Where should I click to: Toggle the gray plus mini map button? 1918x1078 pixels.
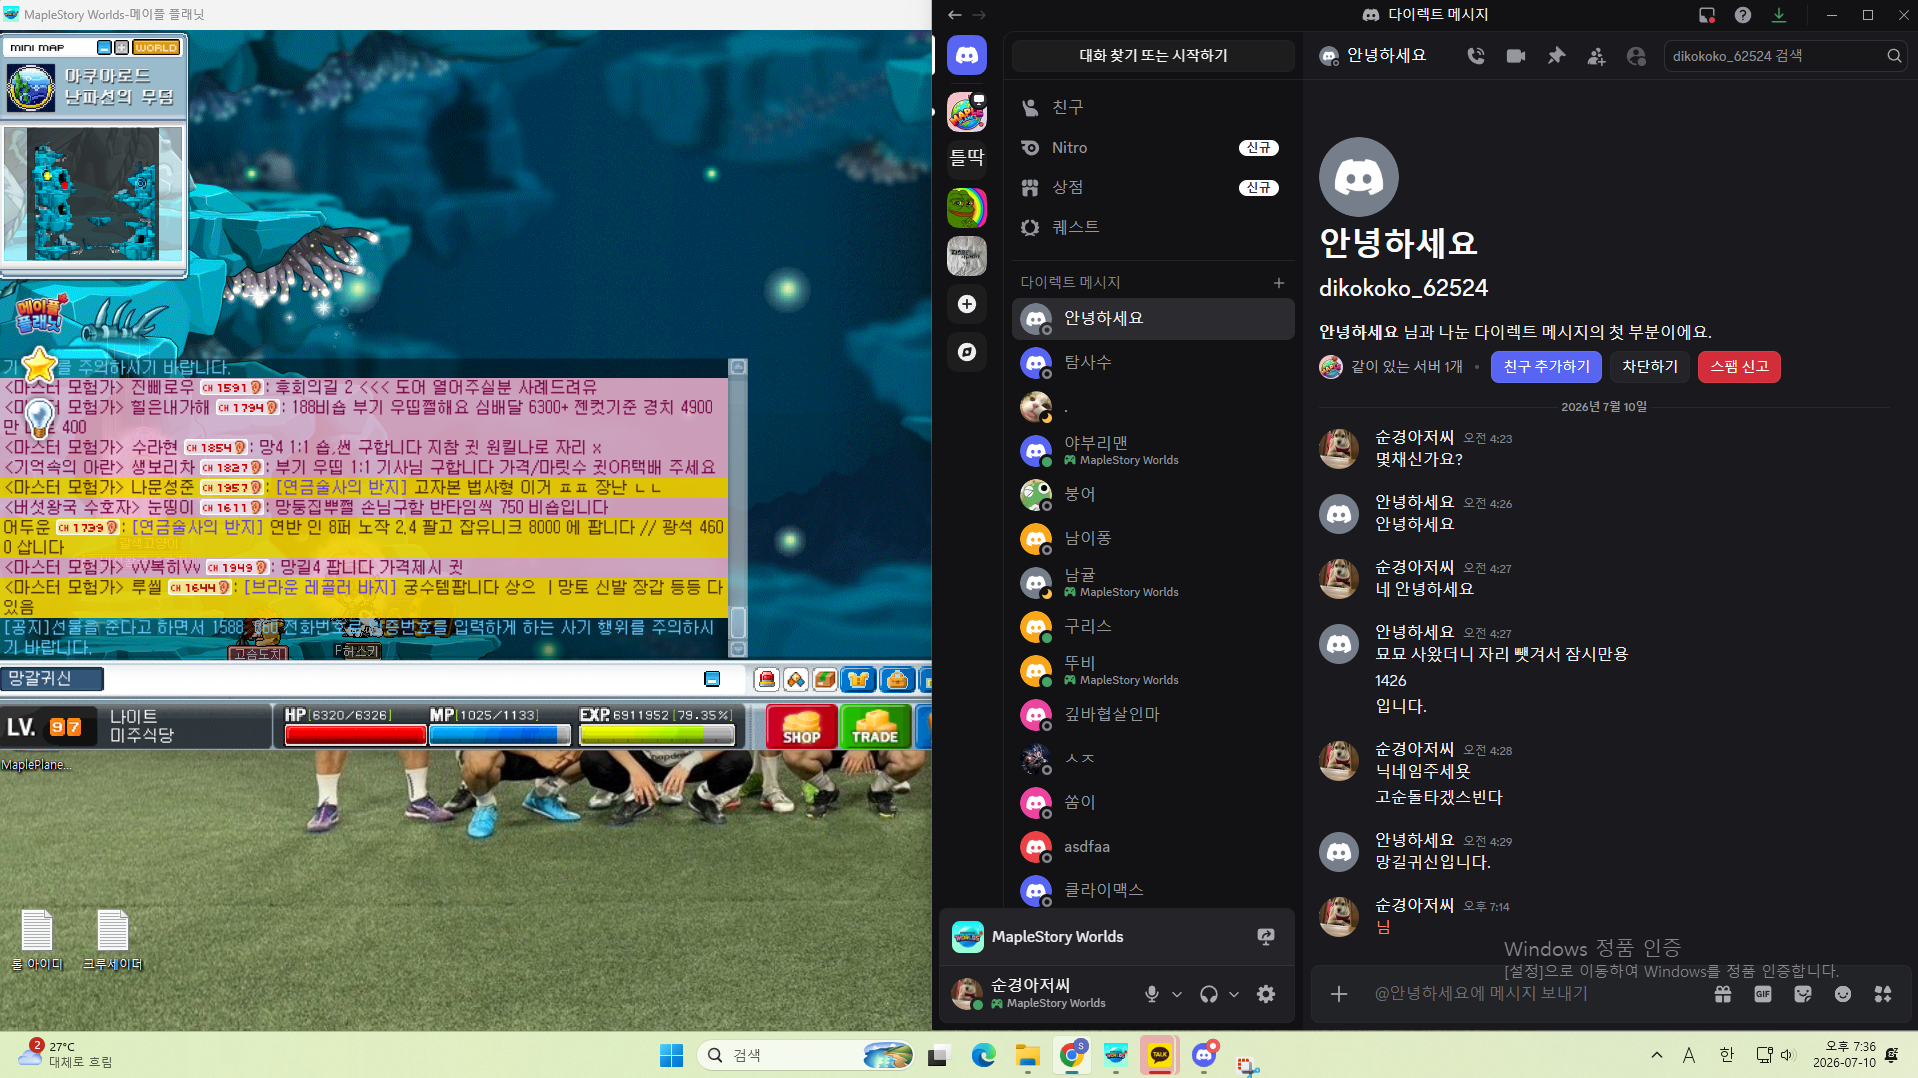121,47
